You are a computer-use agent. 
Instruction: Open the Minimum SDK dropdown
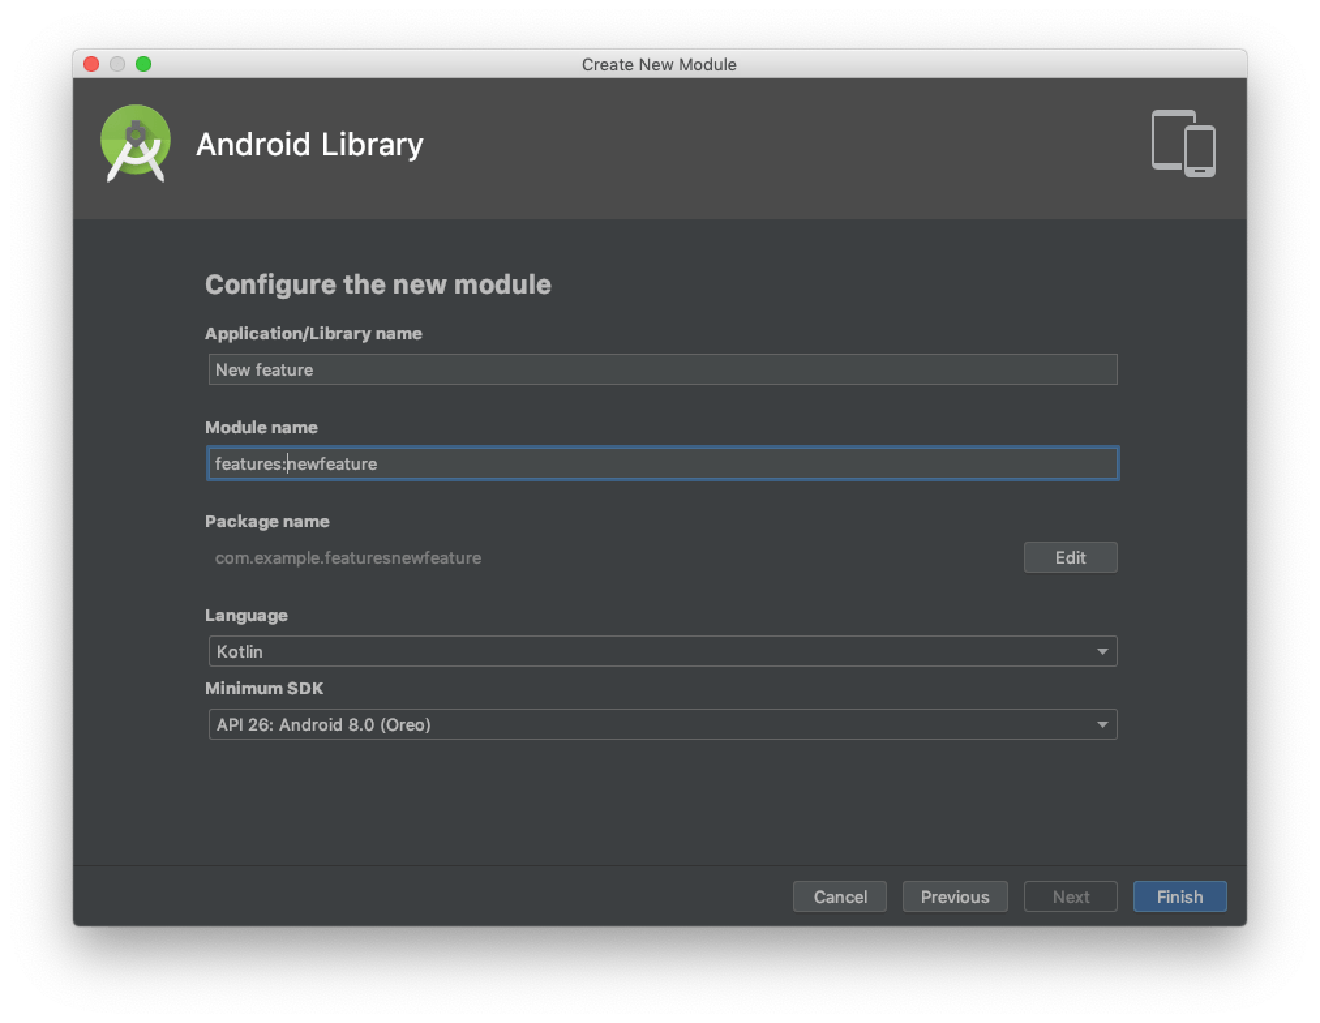[660, 724]
